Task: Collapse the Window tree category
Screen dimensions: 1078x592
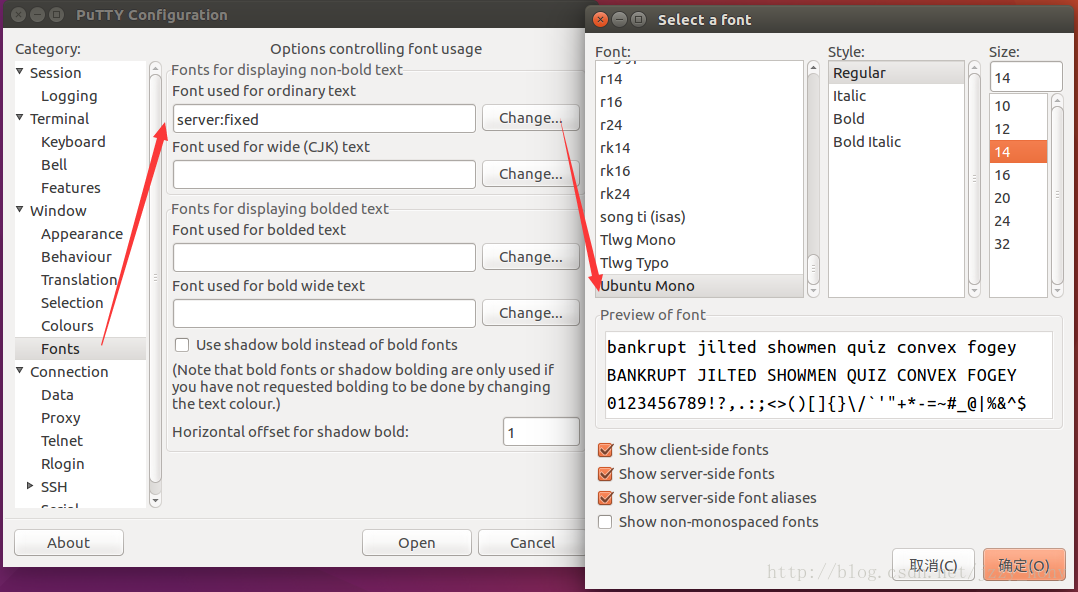Action: [20, 210]
